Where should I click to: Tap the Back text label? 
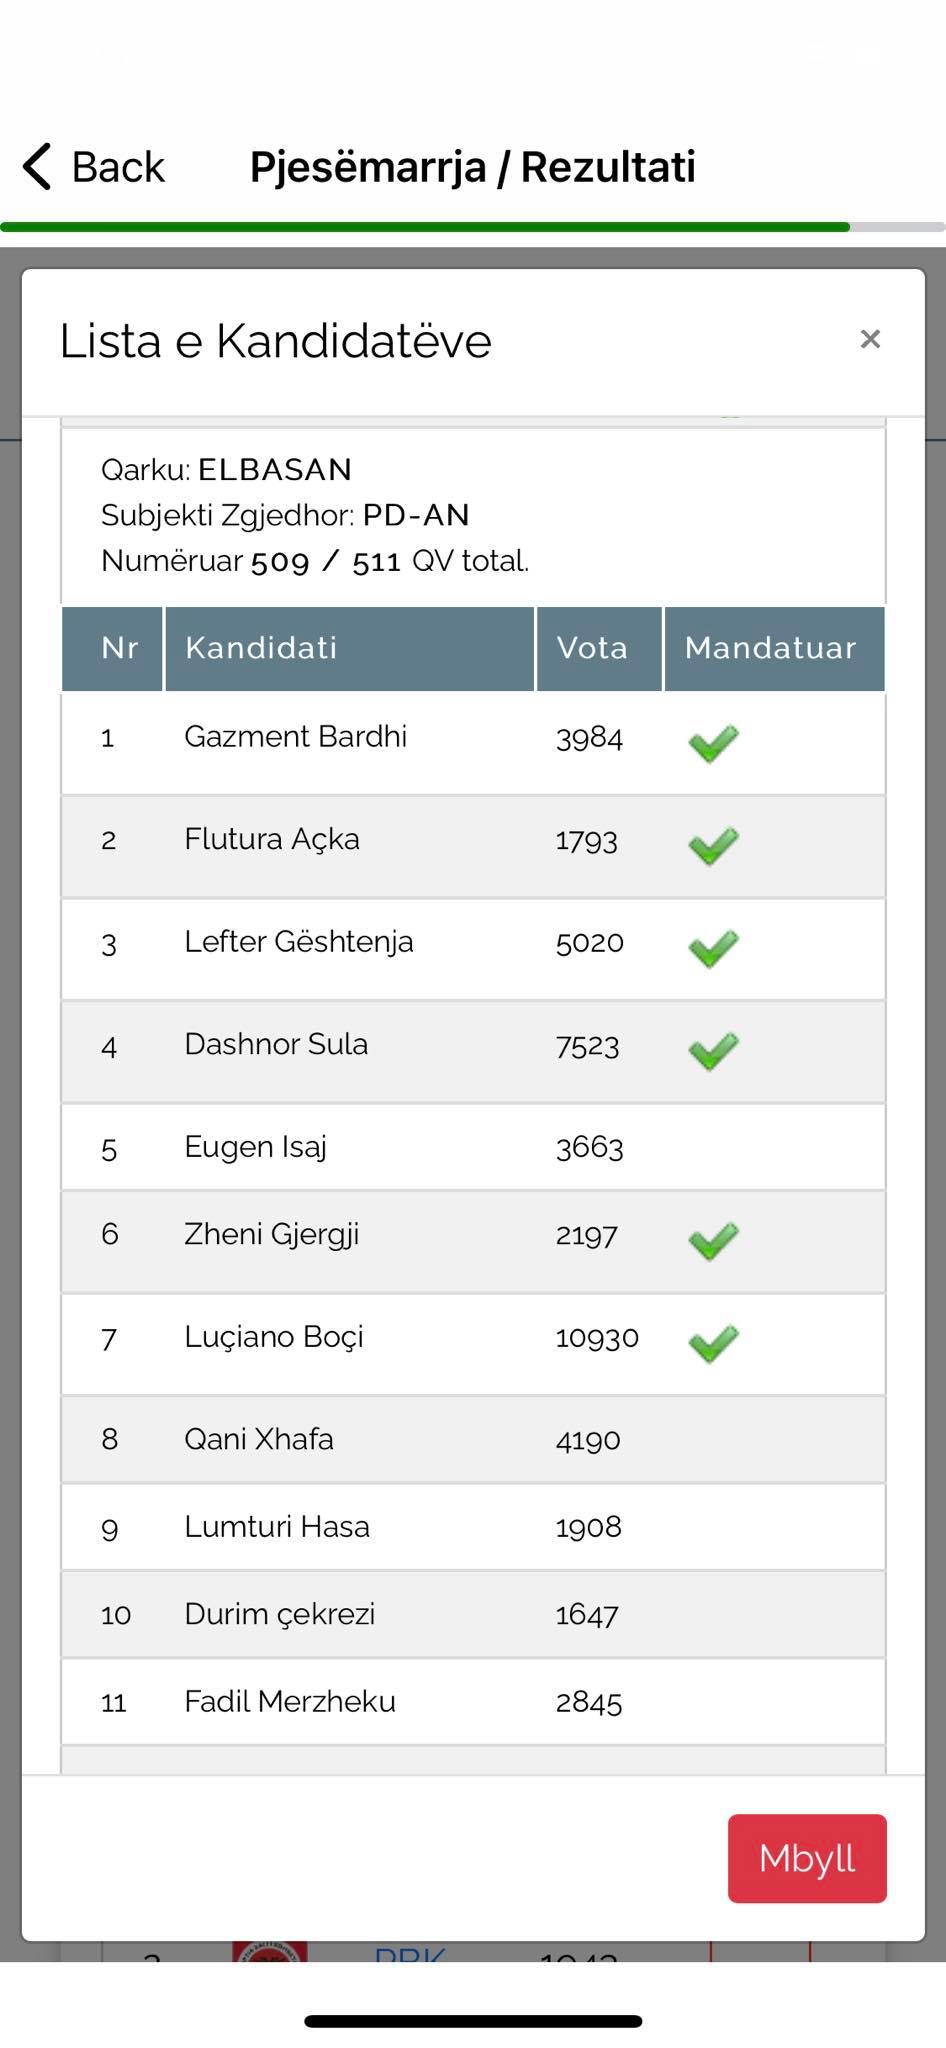pos(118,167)
